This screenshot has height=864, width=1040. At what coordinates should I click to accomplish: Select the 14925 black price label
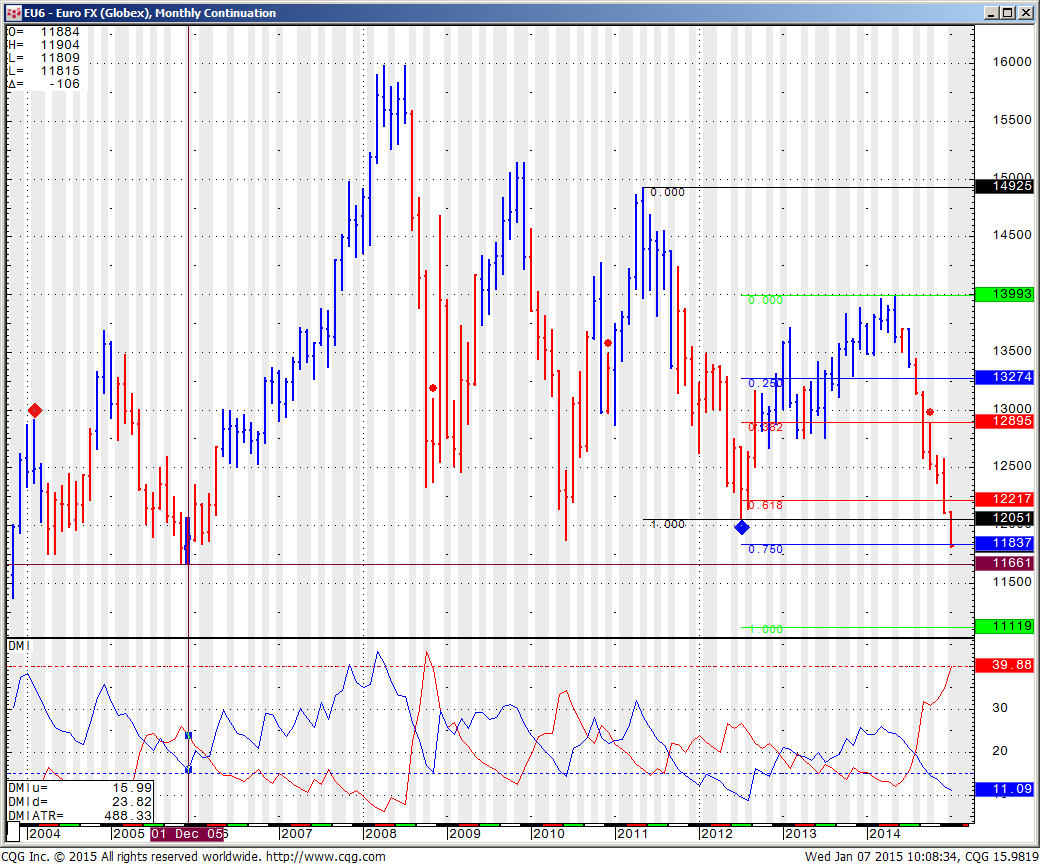[1005, 187]
